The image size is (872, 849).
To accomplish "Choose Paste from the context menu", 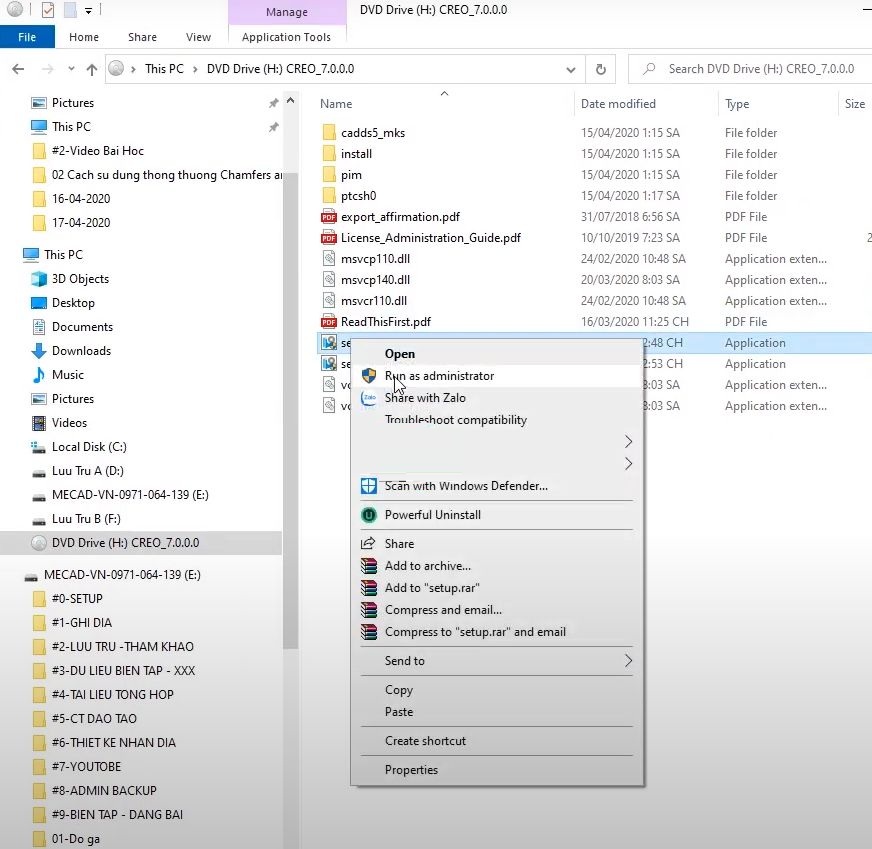I will coord(497,712).
